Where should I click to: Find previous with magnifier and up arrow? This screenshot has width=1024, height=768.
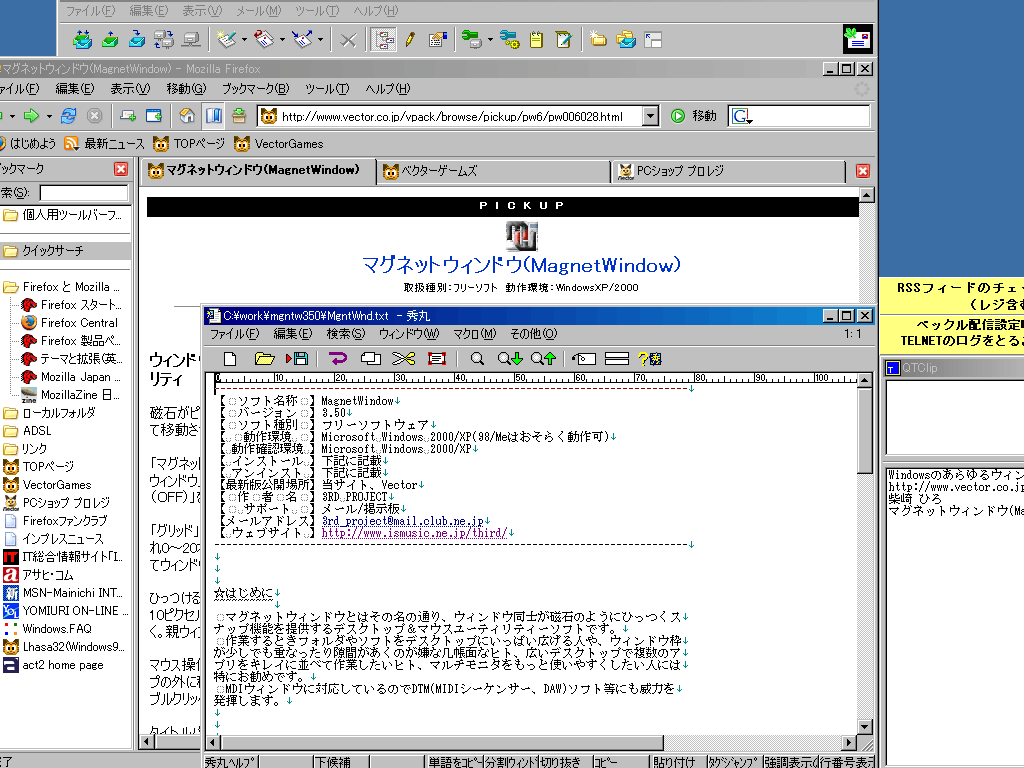tap(543, 359)
